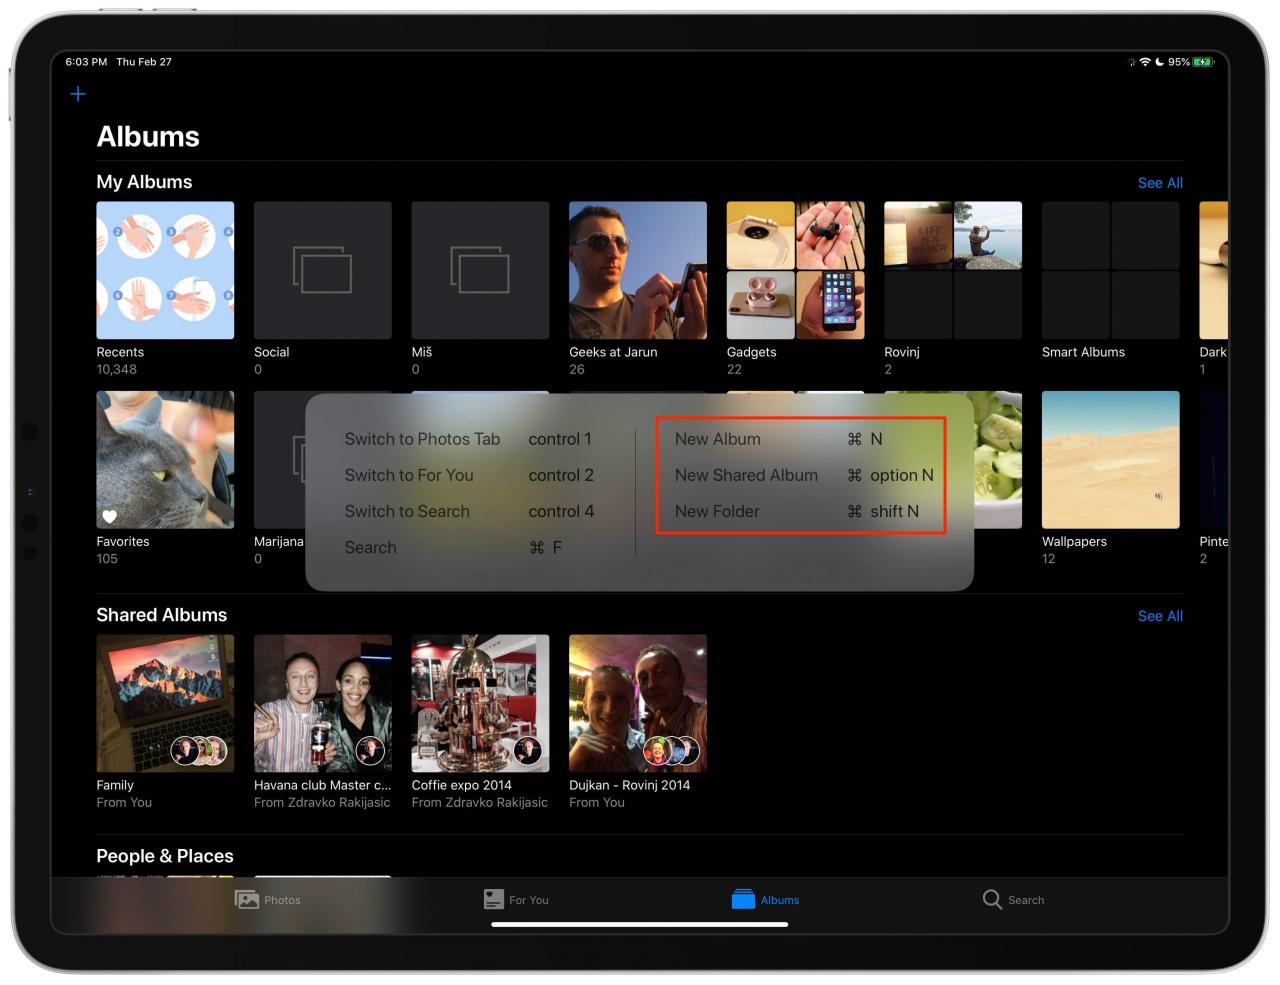The width and height of the screenshot is (1280, 985).
Task: Open the Favorites album thumbnail
Action: 165,460
